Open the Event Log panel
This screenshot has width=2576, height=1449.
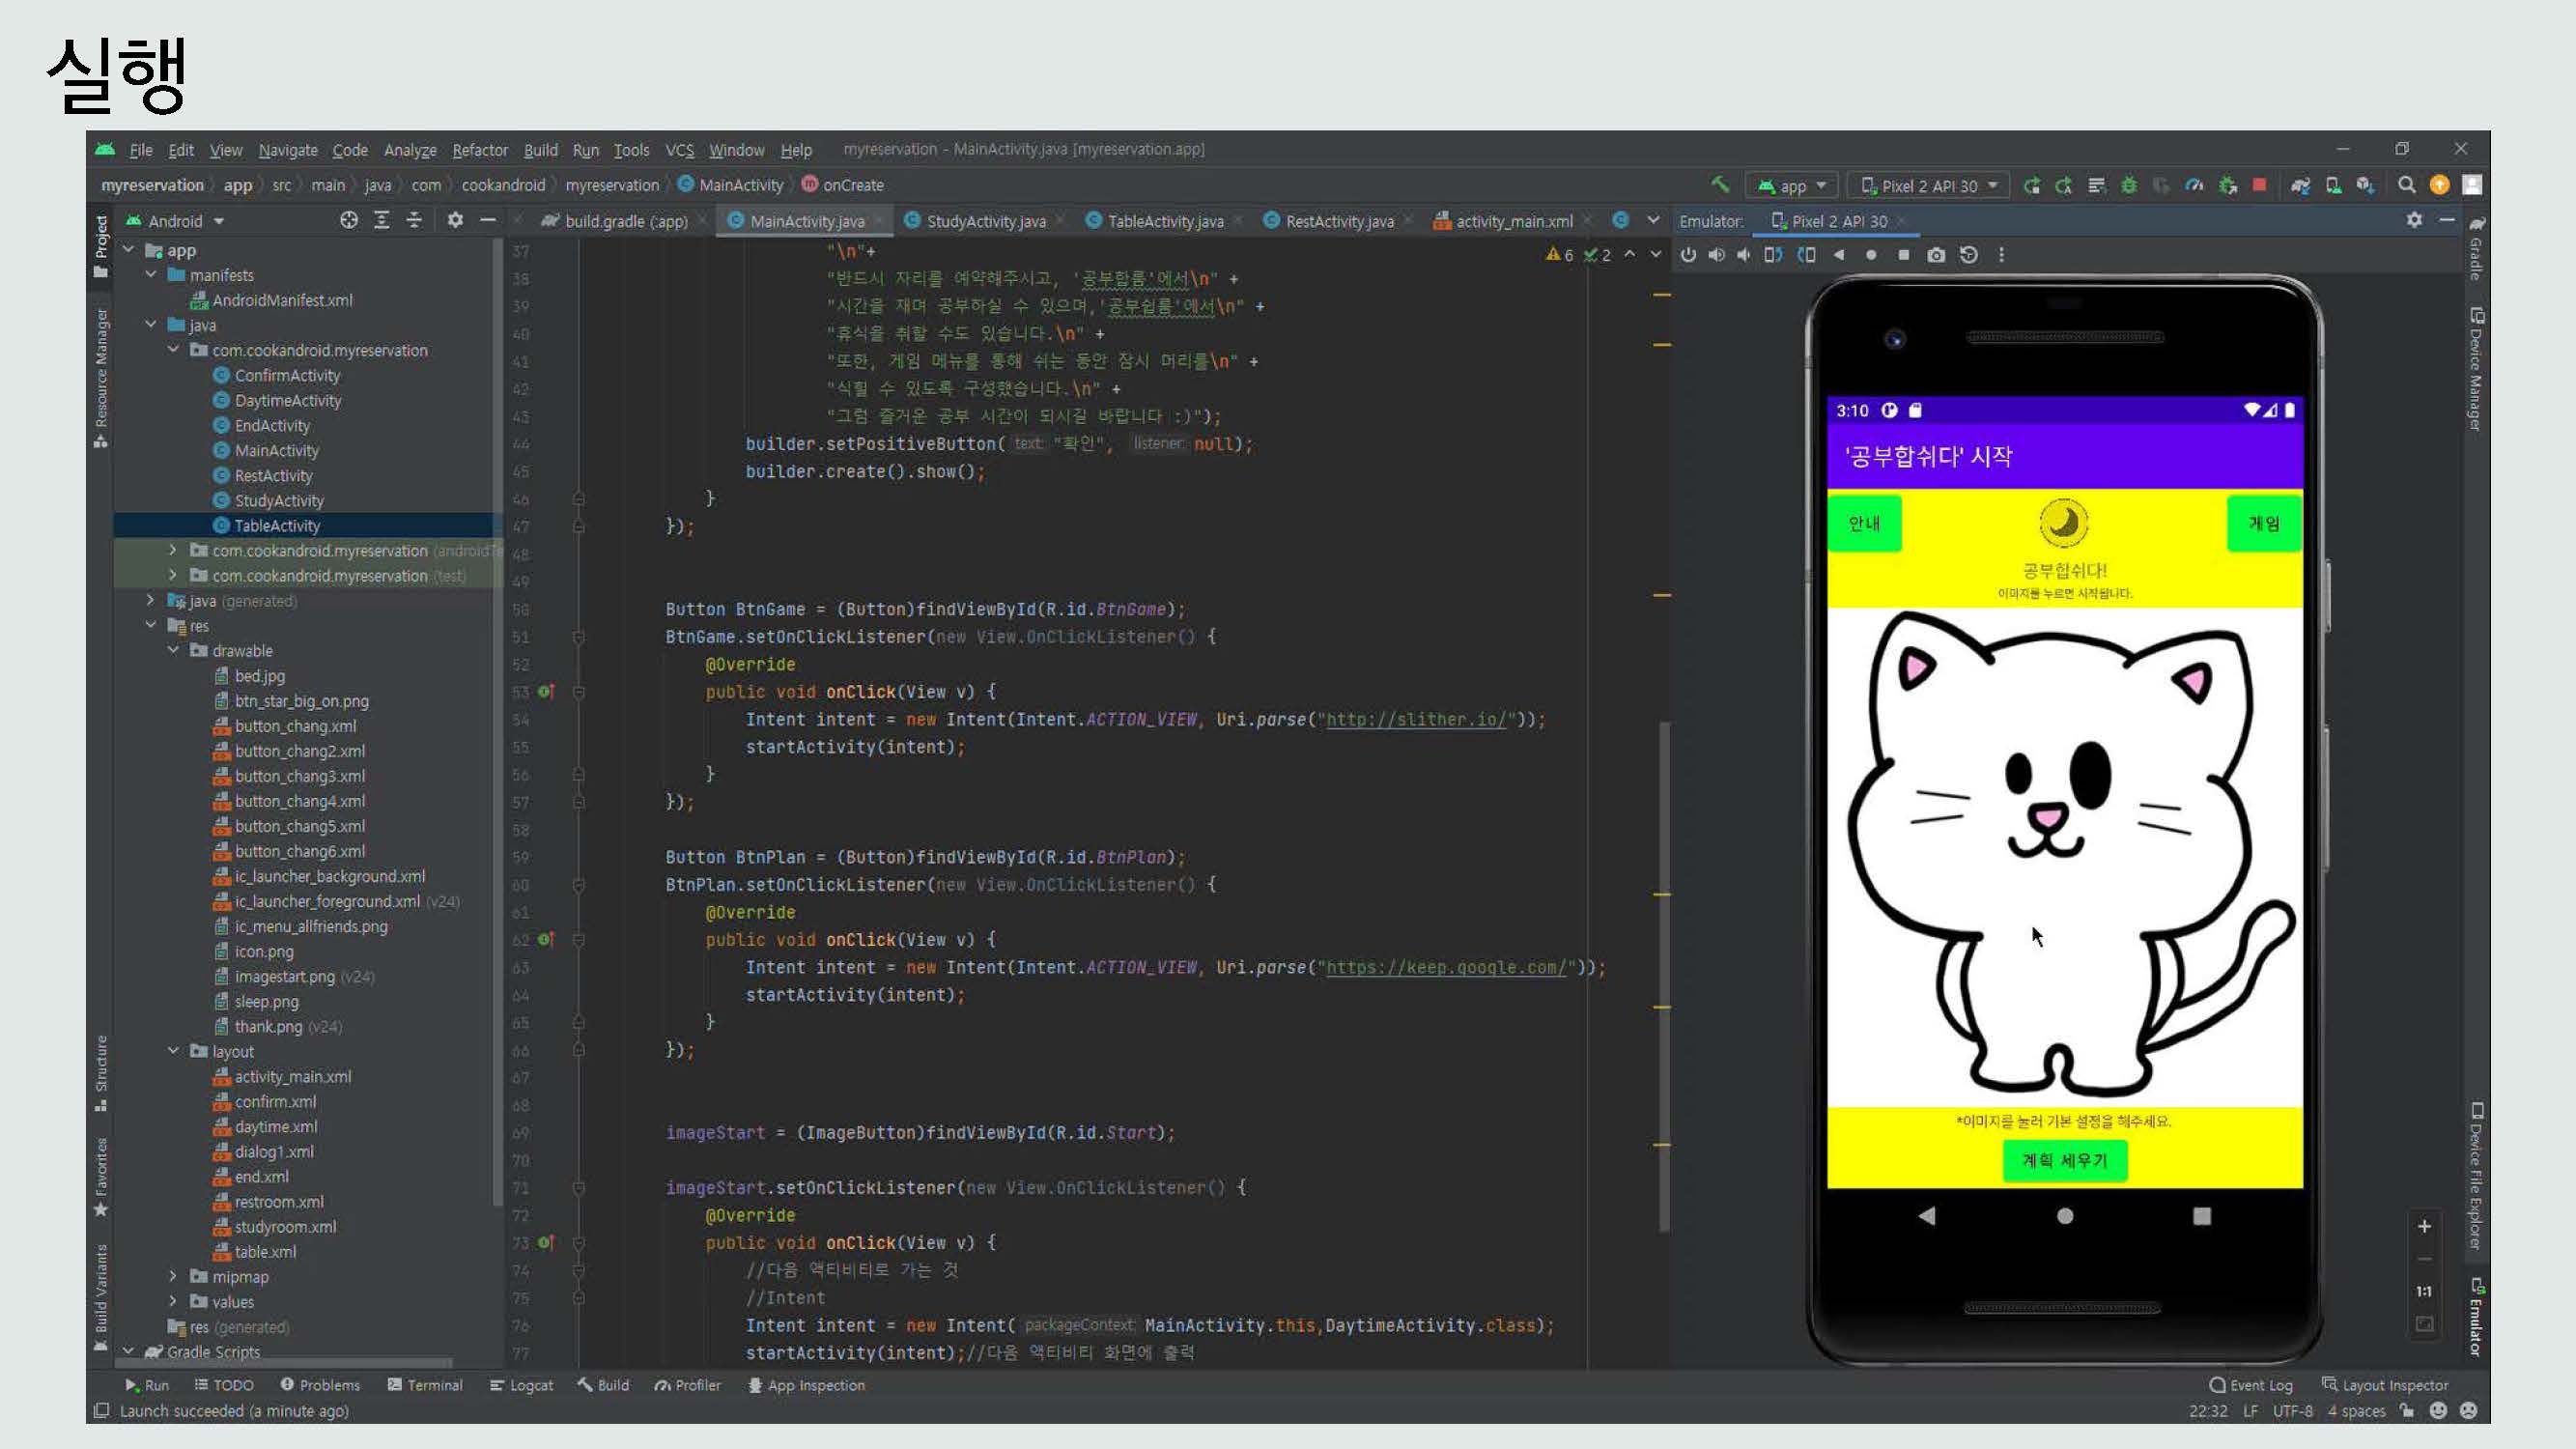coord(2251,1385)
